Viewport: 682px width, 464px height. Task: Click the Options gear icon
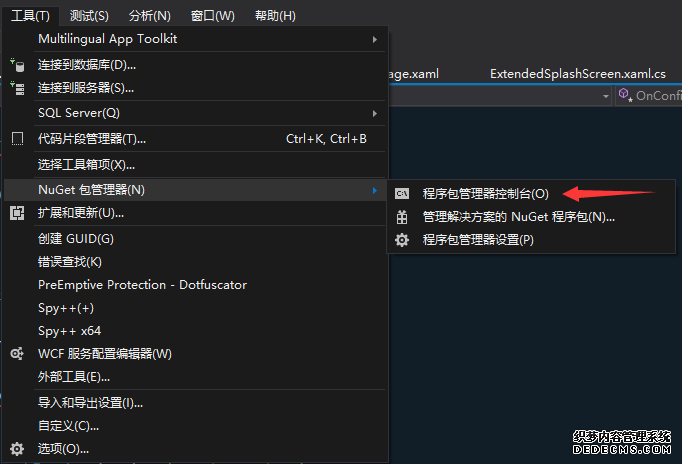[x=17, y=449]
